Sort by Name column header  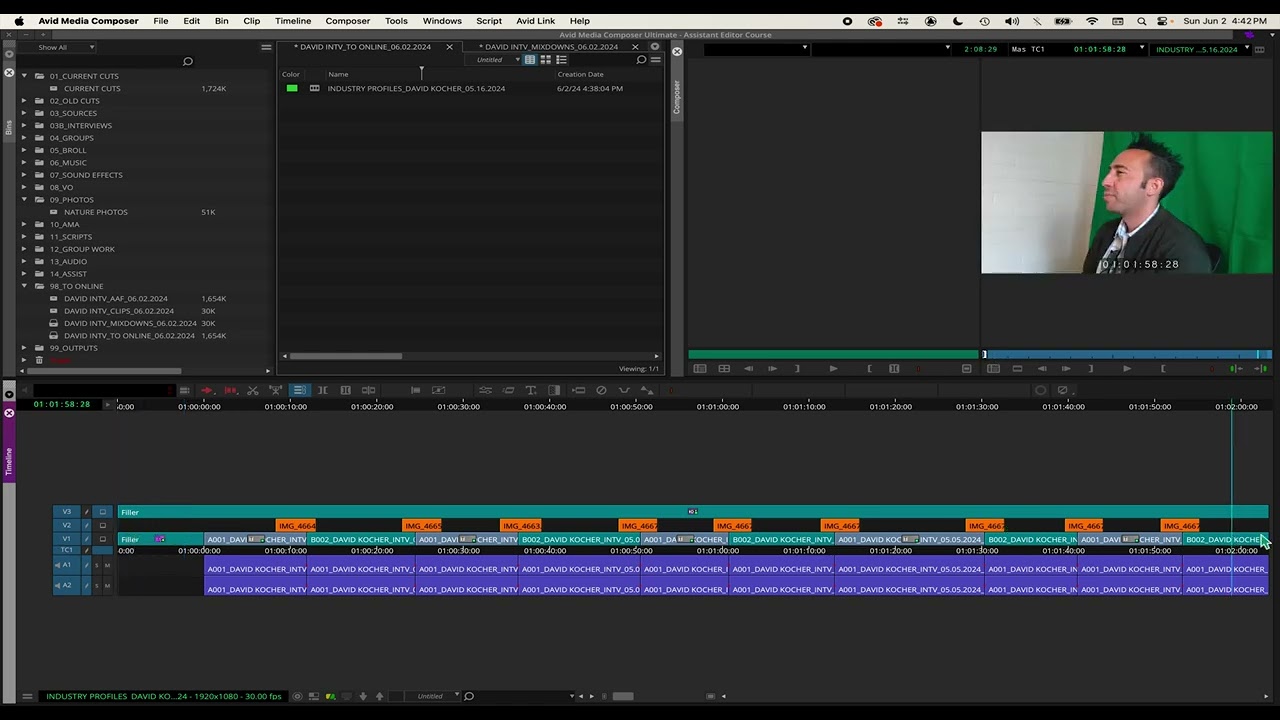click(339, 74)
